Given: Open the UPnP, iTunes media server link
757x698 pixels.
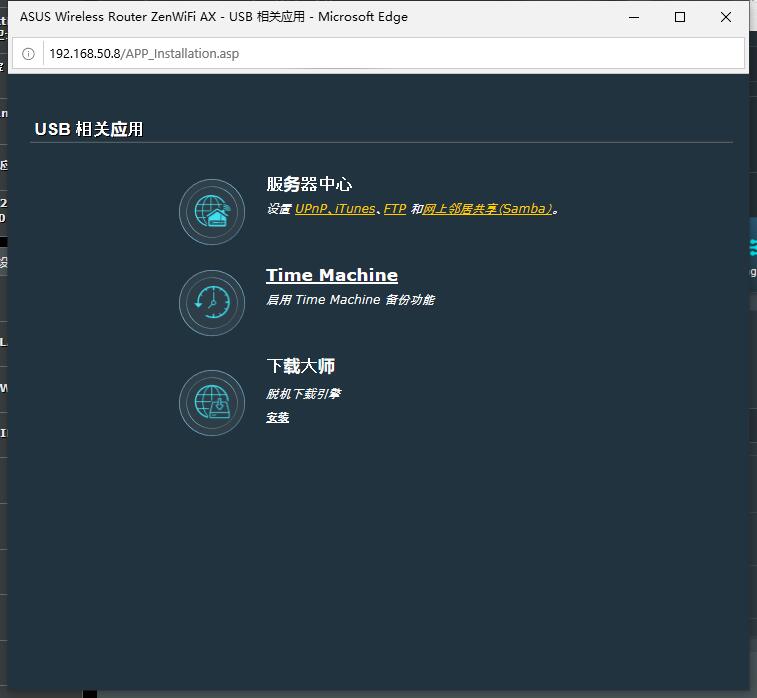Looking at the screenshot, I should coord(335,209).
